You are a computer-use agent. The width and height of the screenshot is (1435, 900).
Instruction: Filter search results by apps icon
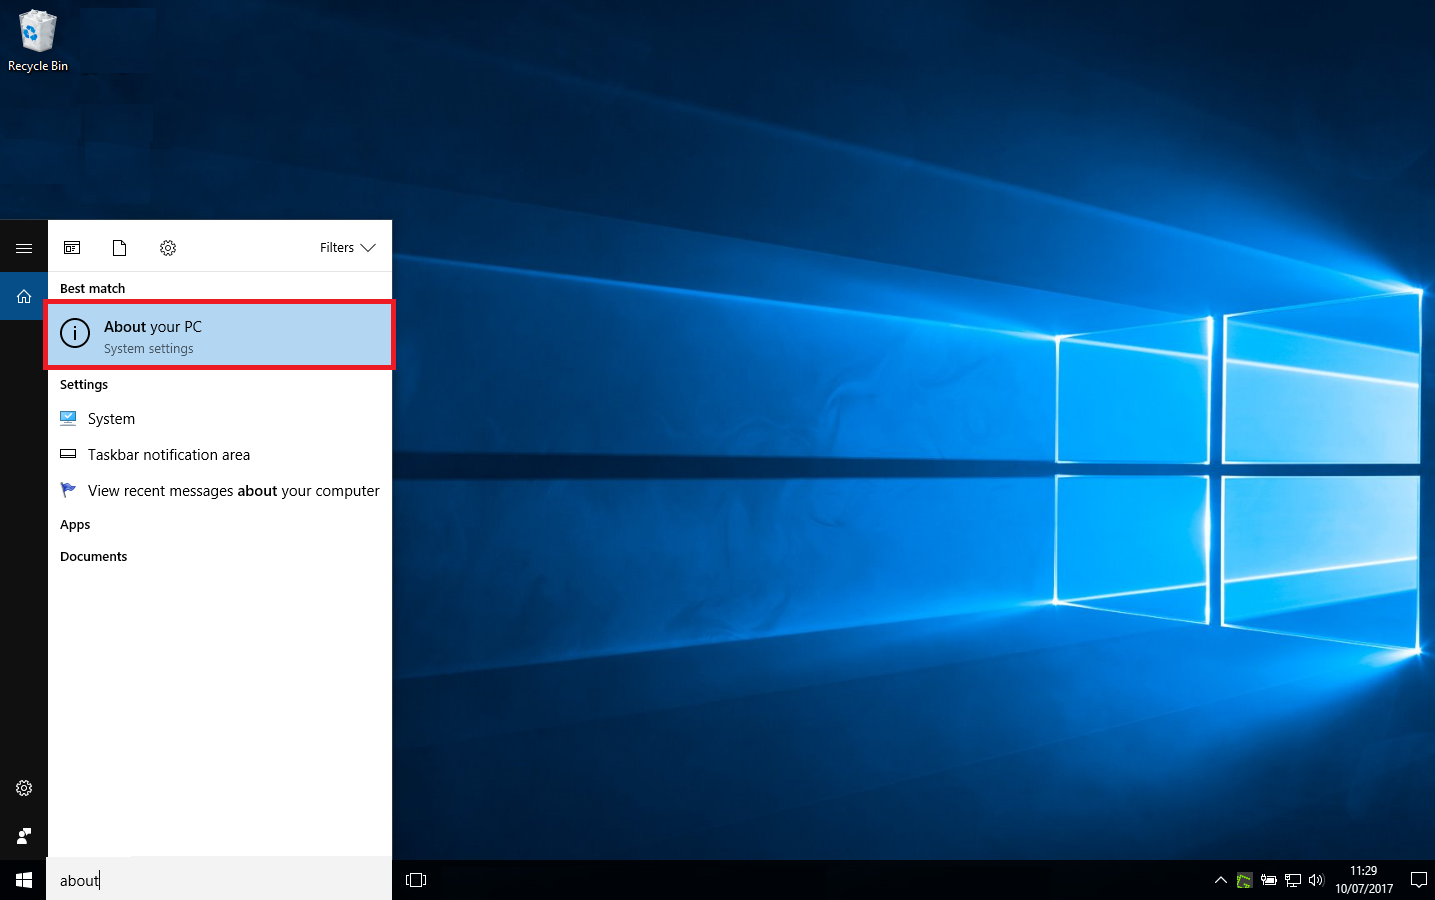(72, 248)
